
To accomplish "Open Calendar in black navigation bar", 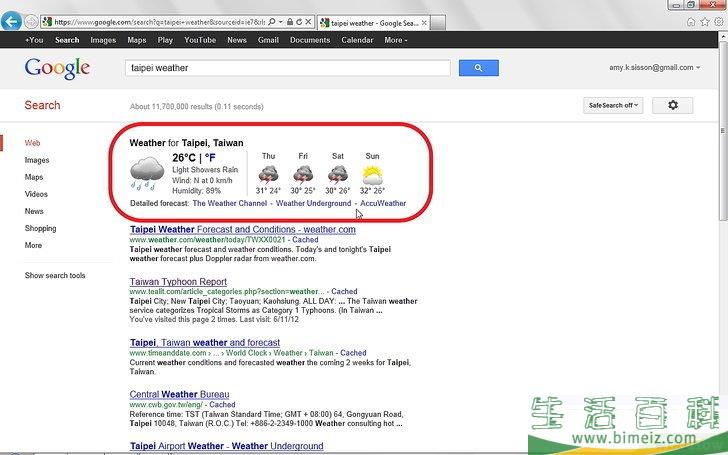I will coord(357,40).
